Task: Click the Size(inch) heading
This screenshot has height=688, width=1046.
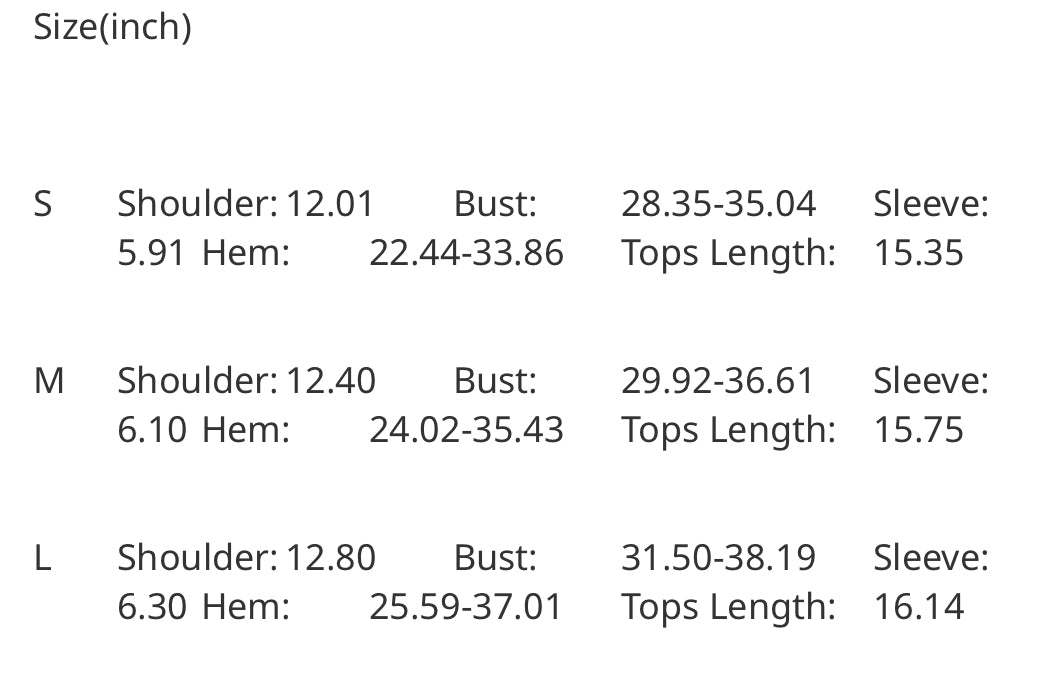Action: (112, 27)
